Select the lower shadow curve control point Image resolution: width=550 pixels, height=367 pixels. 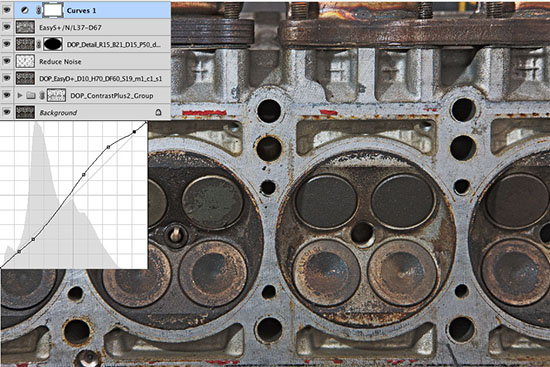pos(33,239)
